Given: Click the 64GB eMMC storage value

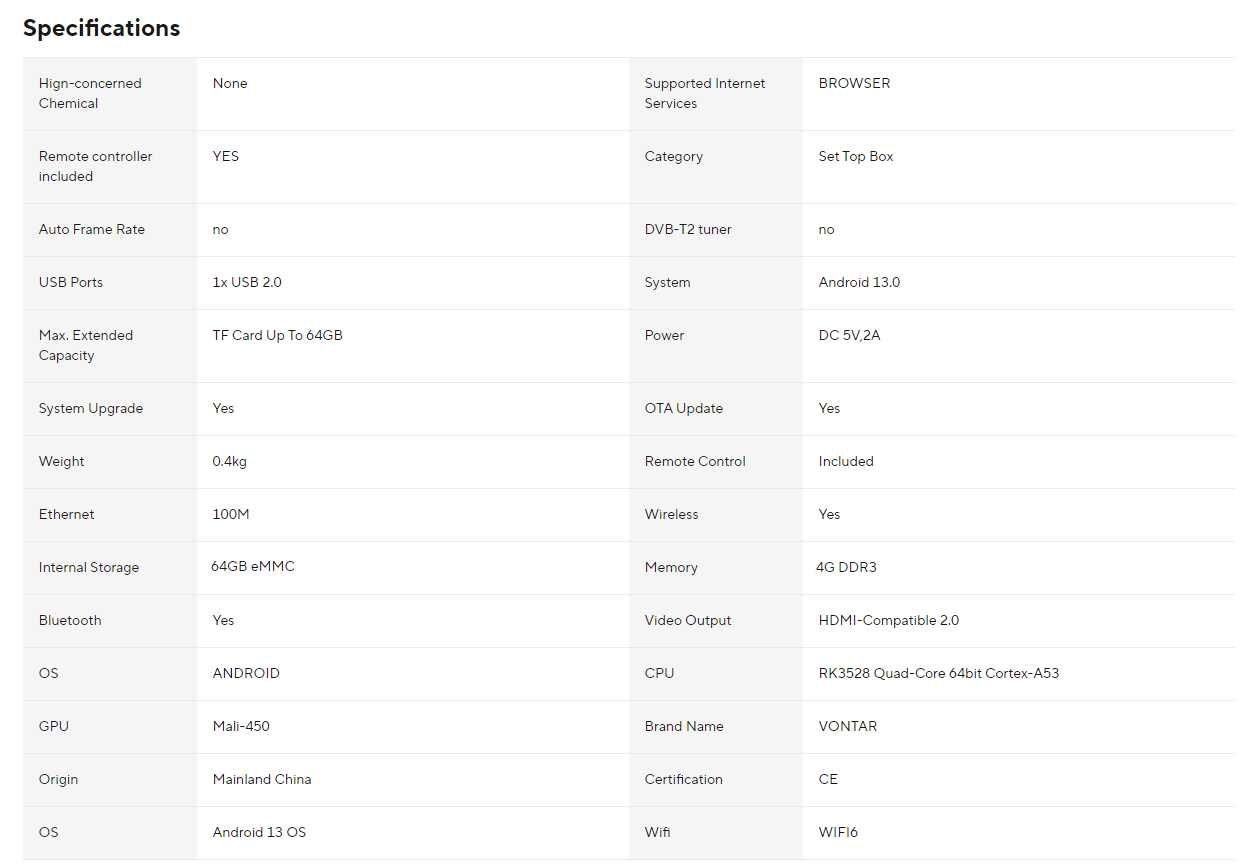Looking at the screenshot, I should coord(252,566).
